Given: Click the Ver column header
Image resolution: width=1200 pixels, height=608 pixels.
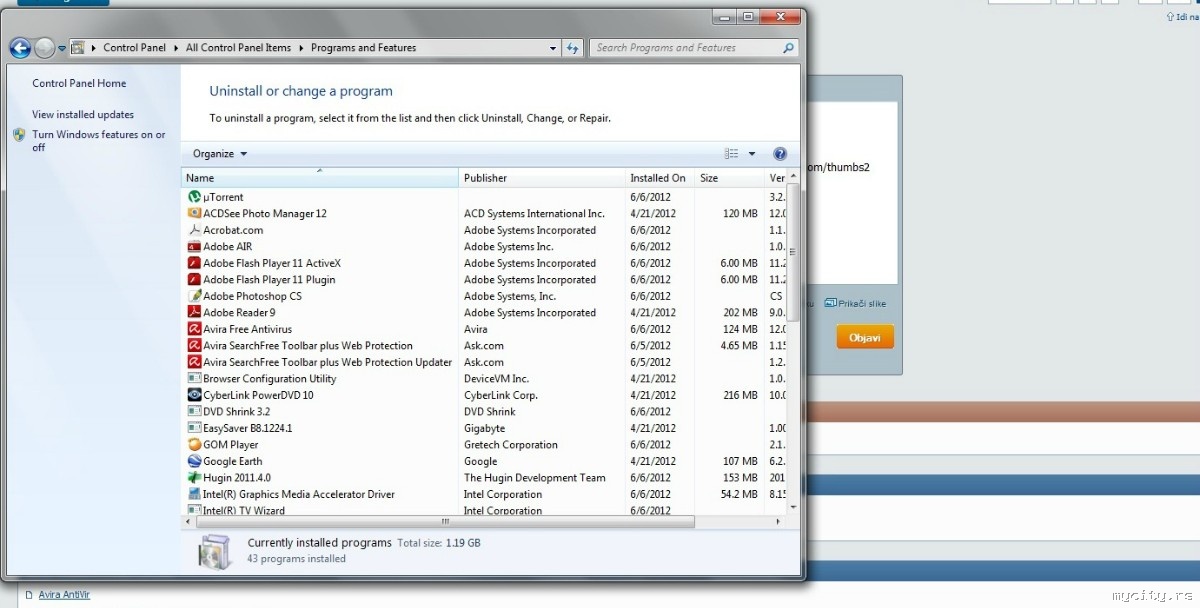Looking at the screenshot, I should (x=776, y=178).
